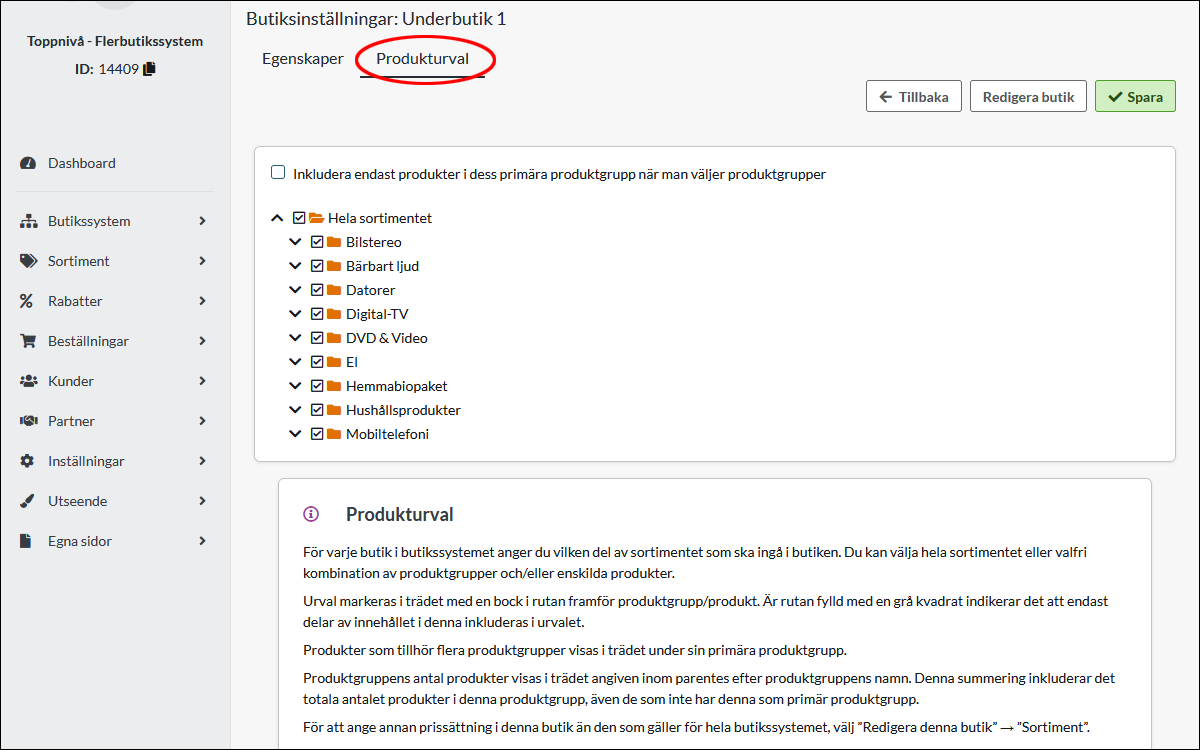Click the El folder icon
The height and width of the screenshot is (750, 1200).
(x=334, y=362)
